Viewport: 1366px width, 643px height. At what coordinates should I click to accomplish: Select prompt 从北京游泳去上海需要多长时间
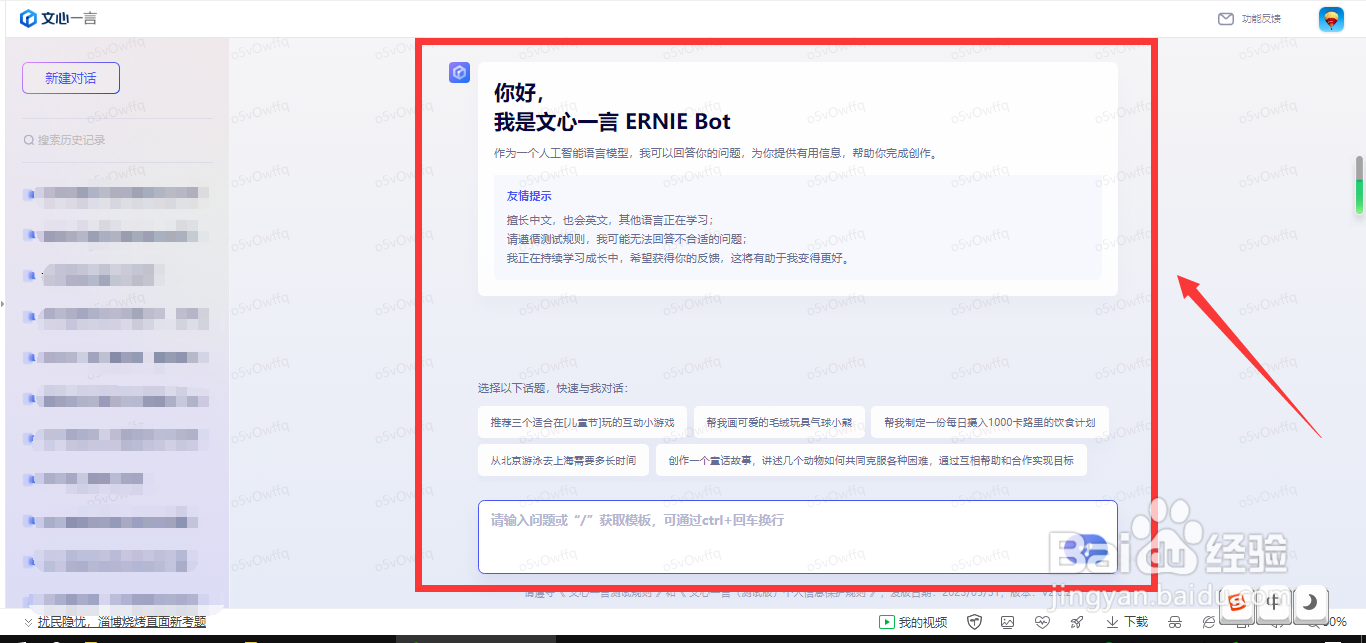[563, 460]
